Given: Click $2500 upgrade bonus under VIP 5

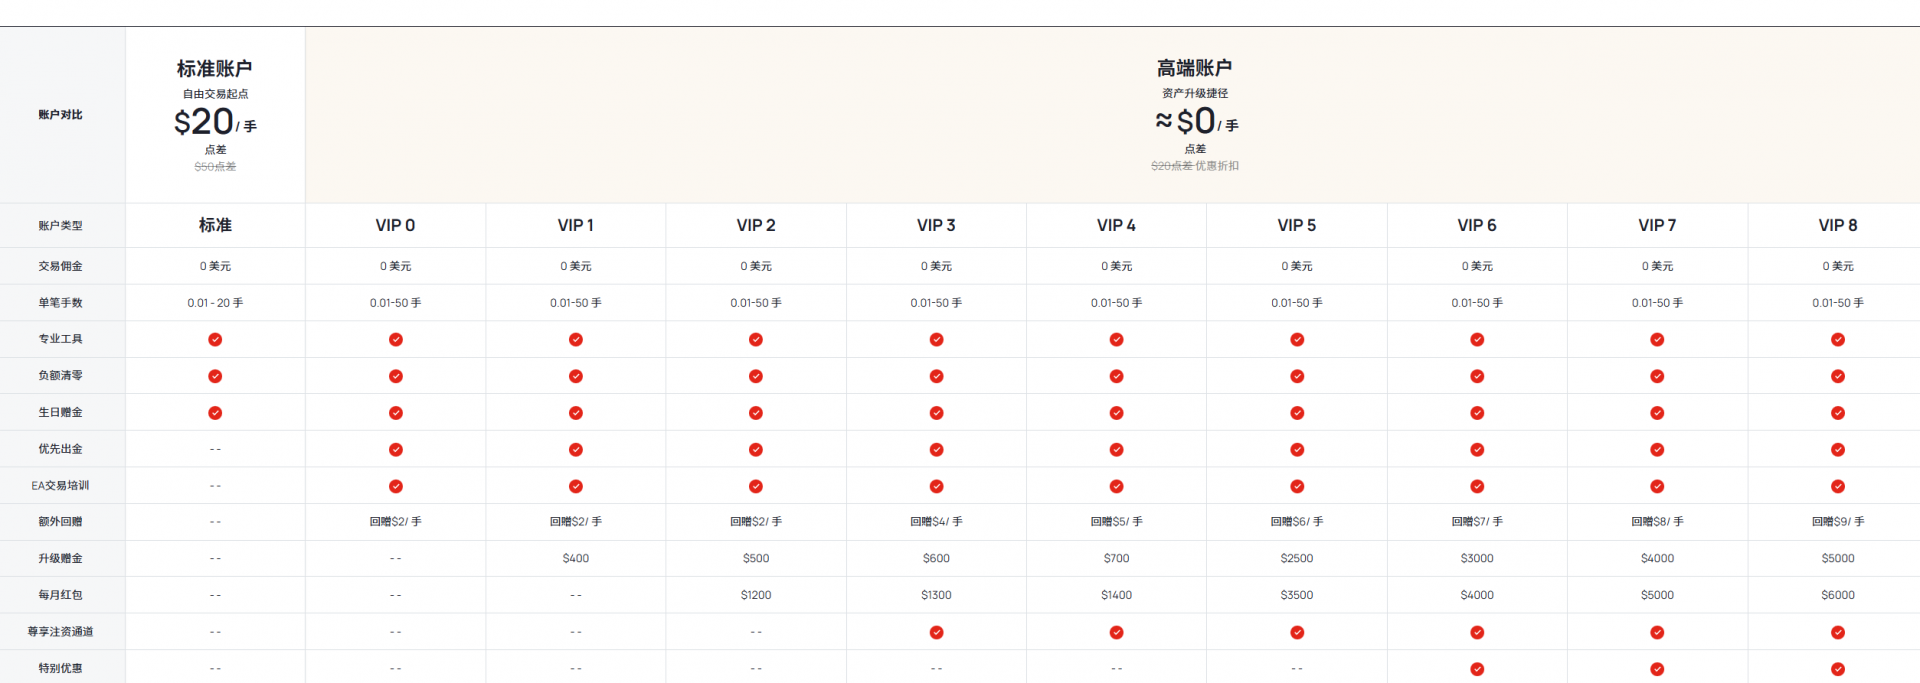Looking at the screenshot, I should point(1297,558).
